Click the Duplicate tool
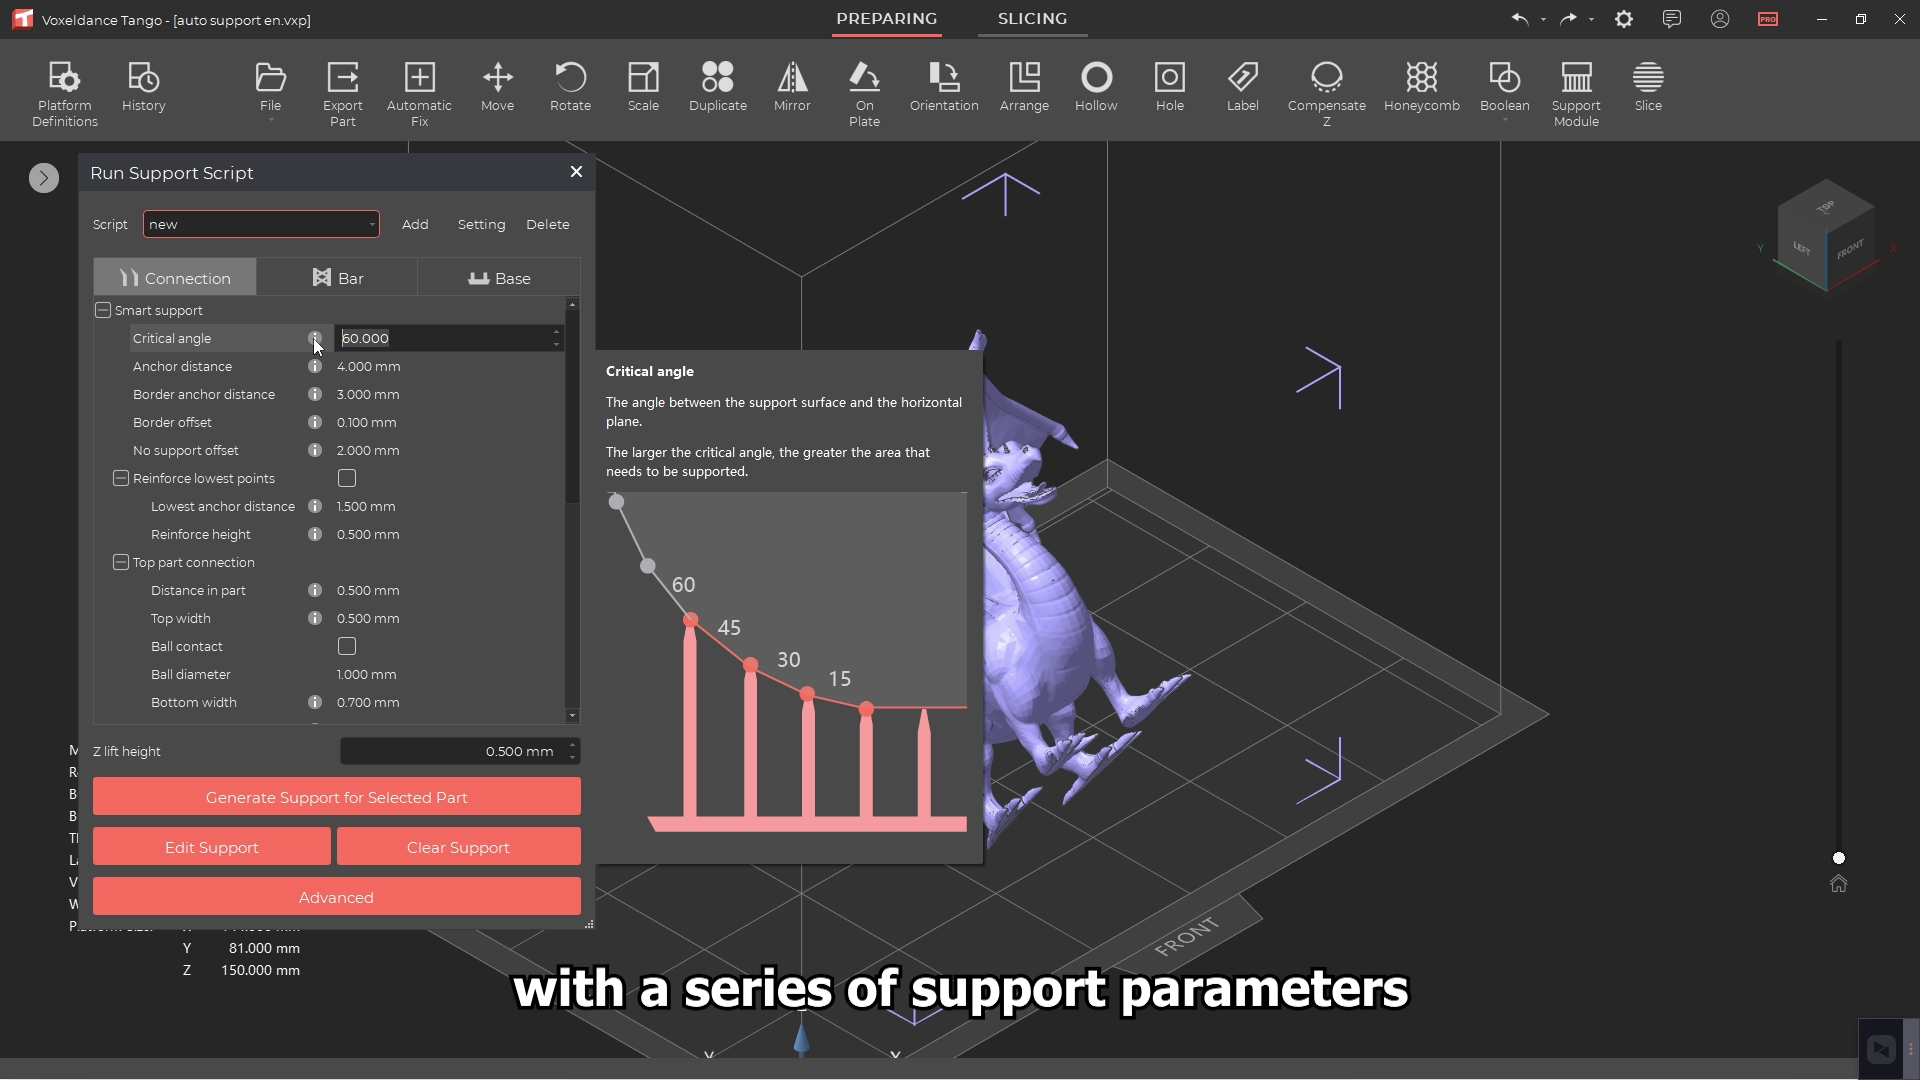The image size is (1920, 1080). pos(717,87)
